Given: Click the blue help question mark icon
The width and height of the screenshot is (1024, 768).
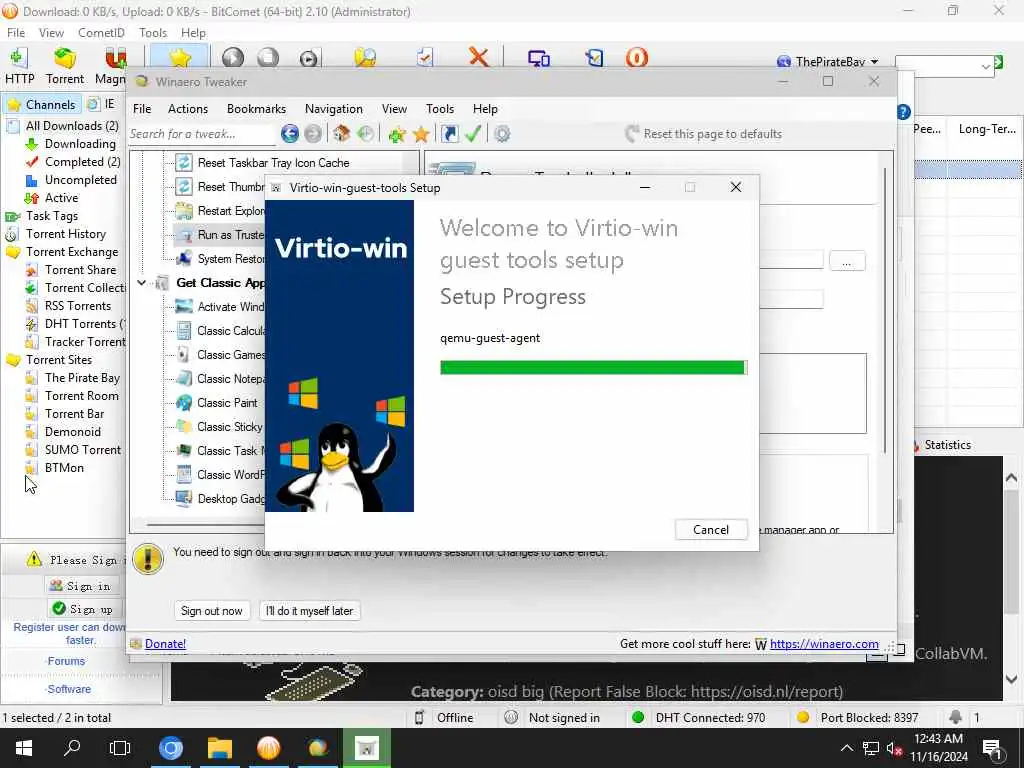Looking at the screenshot, I should pyautogui.click(x=904, y=112).
